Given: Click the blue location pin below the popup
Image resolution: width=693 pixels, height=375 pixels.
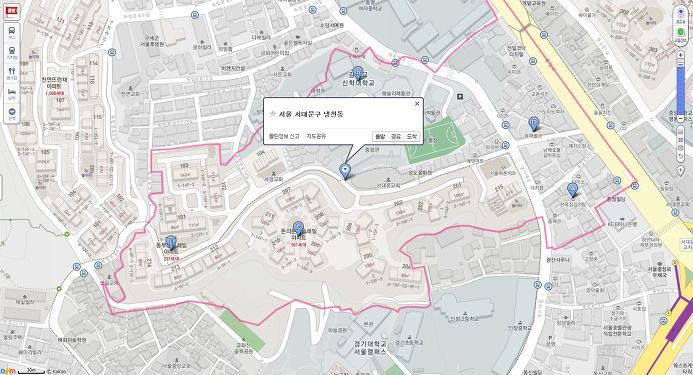Looking at the screenshot, I should tap(345, 171).
